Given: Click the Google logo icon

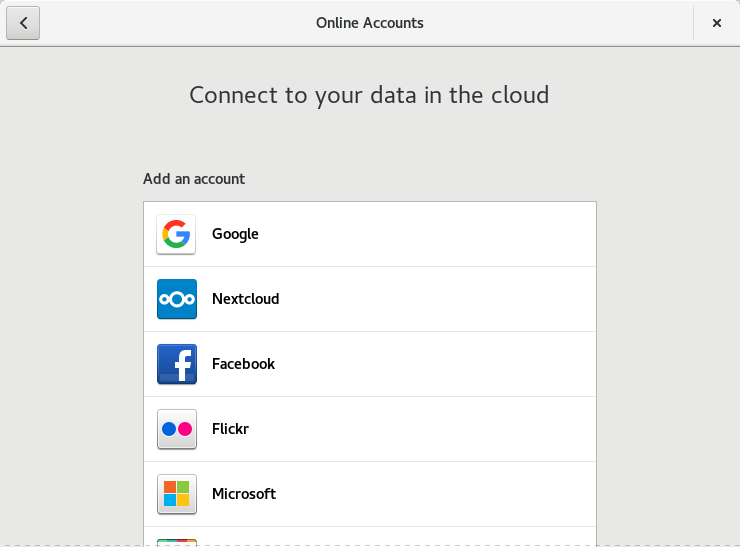Looking at the screenshot, I should pos(176,234).
